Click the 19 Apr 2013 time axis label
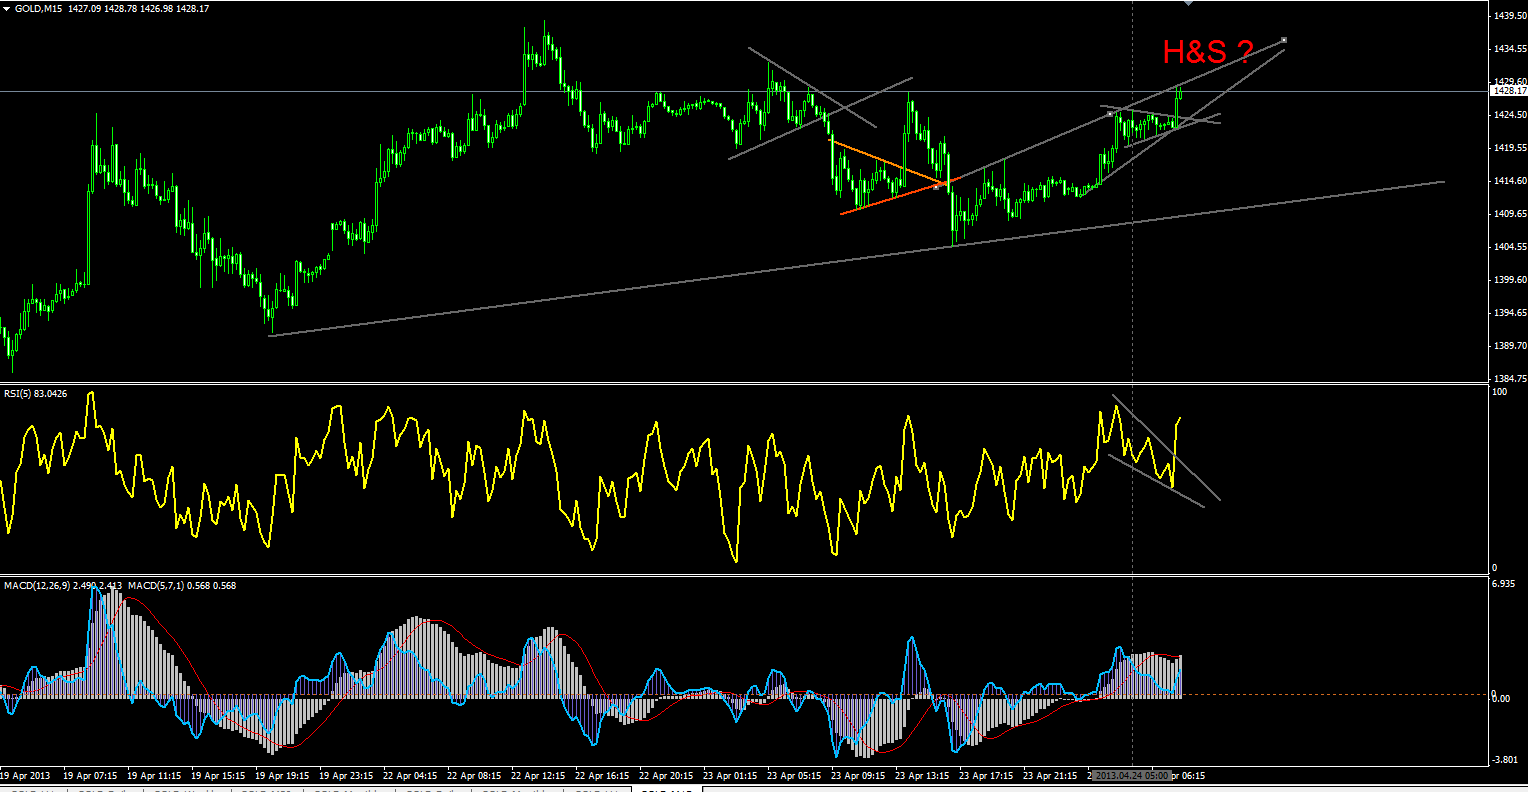The width and height of the screenshot is (1528, 792). (x=26, y=776)
